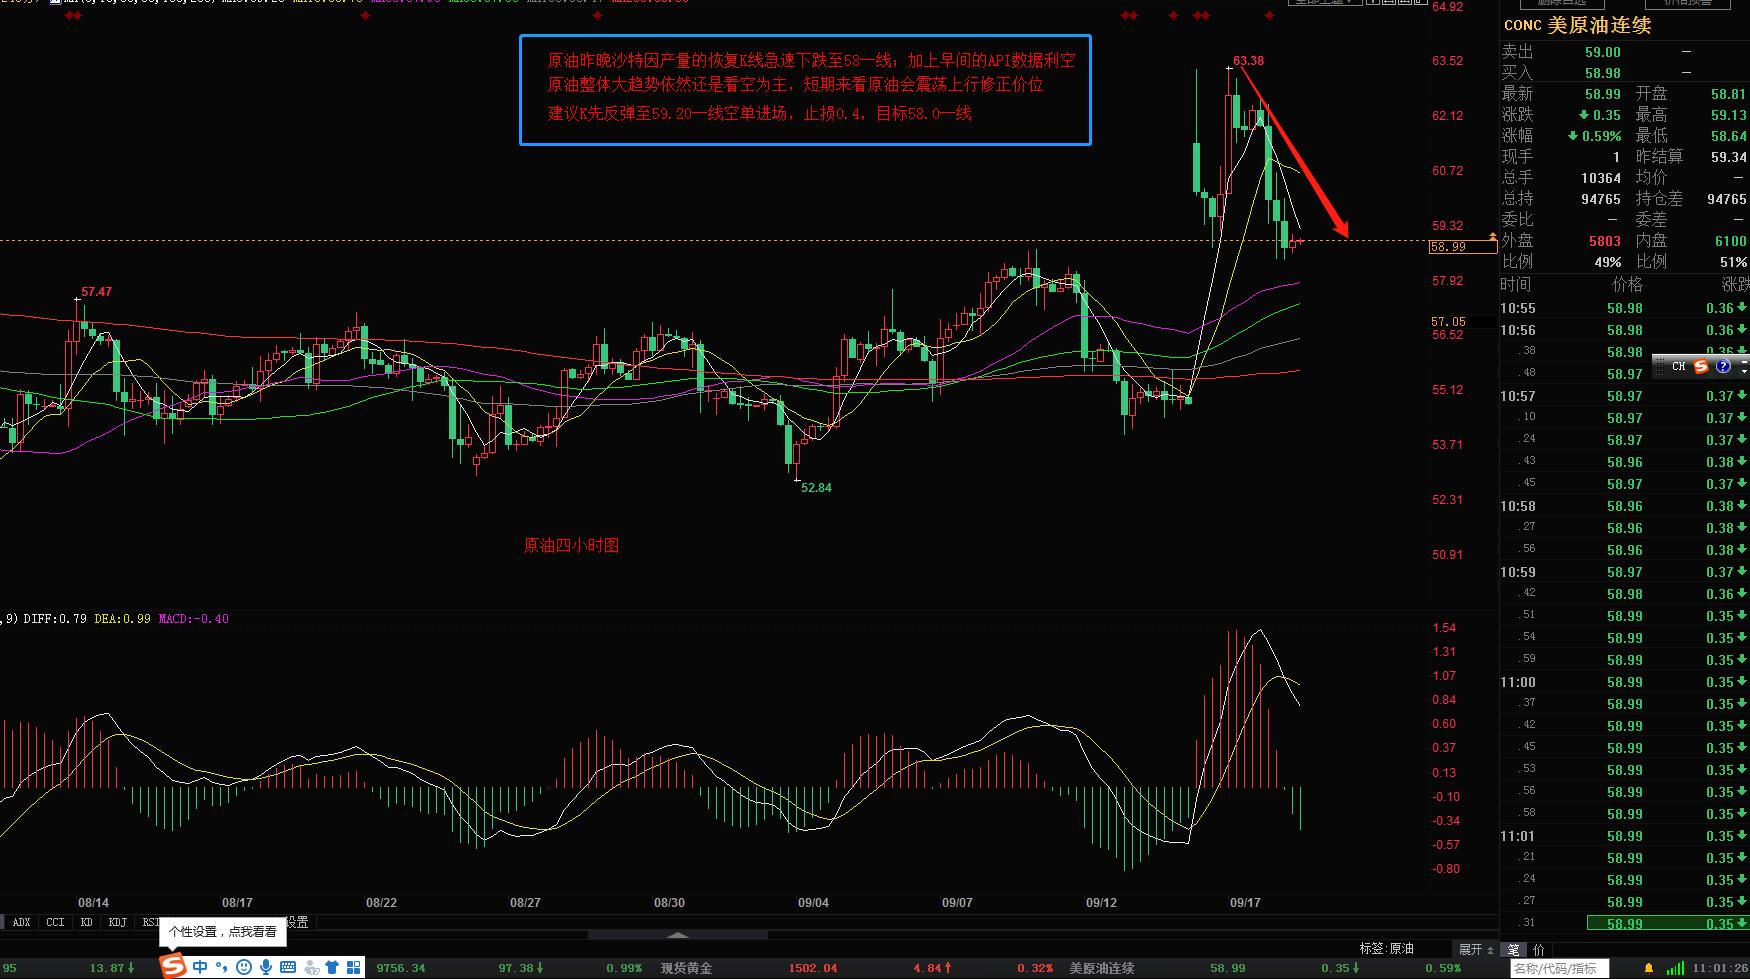Click the 1502.04 gold price in the status bar
Image resolution: width=1750 pixels, height=979 pixels.
813,968
